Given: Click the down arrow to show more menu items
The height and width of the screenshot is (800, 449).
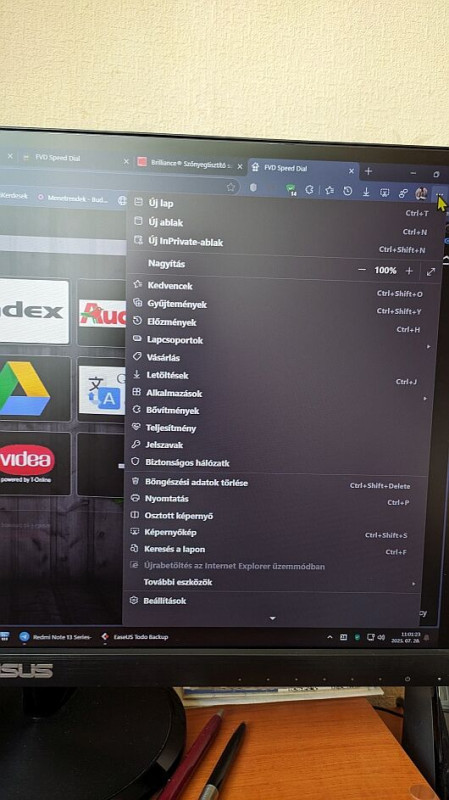Looking at the screenshot, I should pos(272,618).
